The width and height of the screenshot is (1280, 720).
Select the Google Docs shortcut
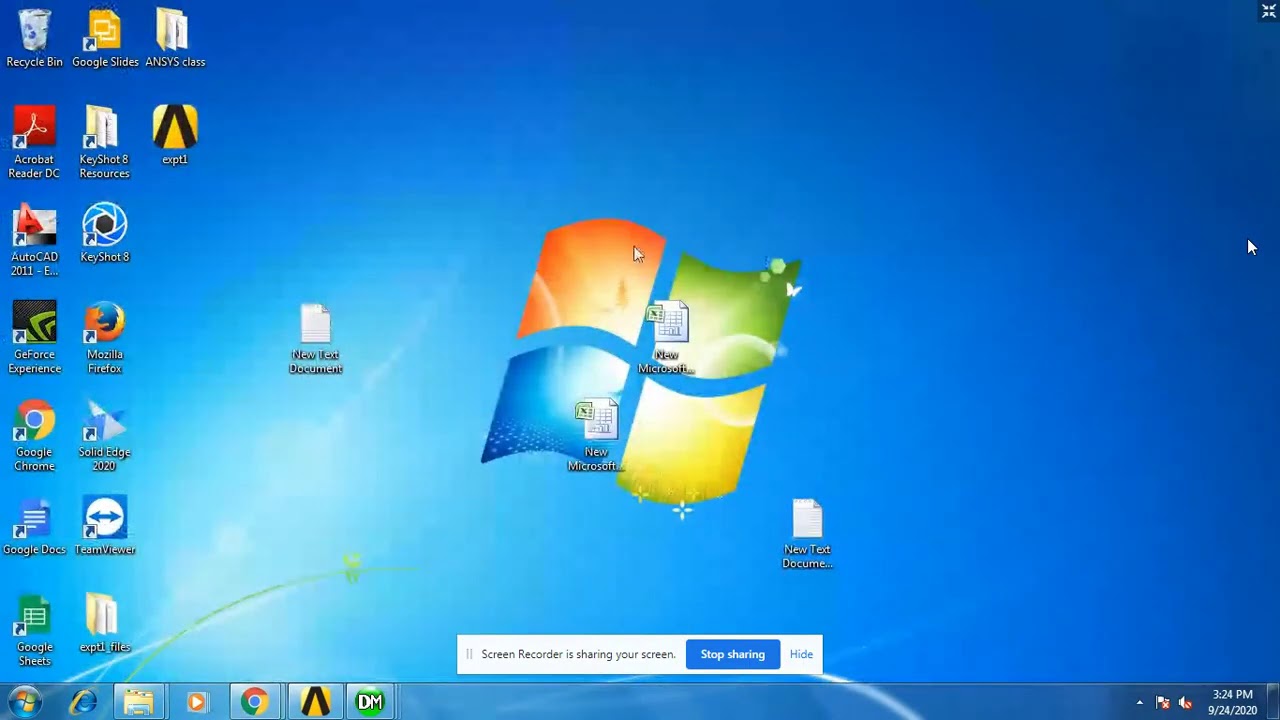(x=34, y=526)
